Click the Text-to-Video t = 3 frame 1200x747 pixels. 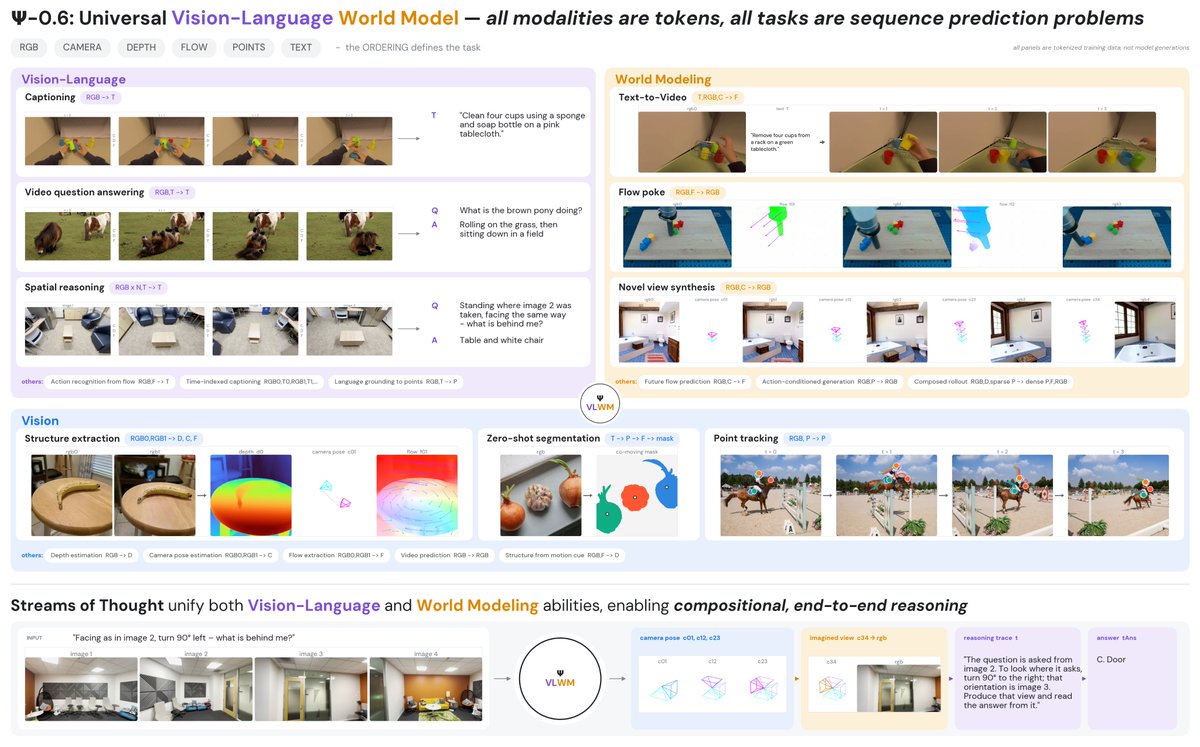[x=1102, y=142]
